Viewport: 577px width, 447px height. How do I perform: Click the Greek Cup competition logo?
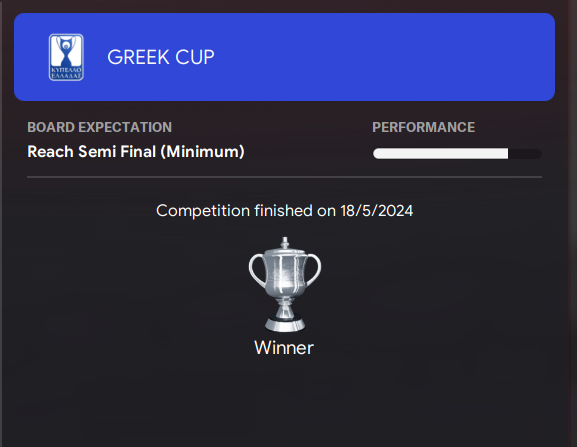click(66, 57)
